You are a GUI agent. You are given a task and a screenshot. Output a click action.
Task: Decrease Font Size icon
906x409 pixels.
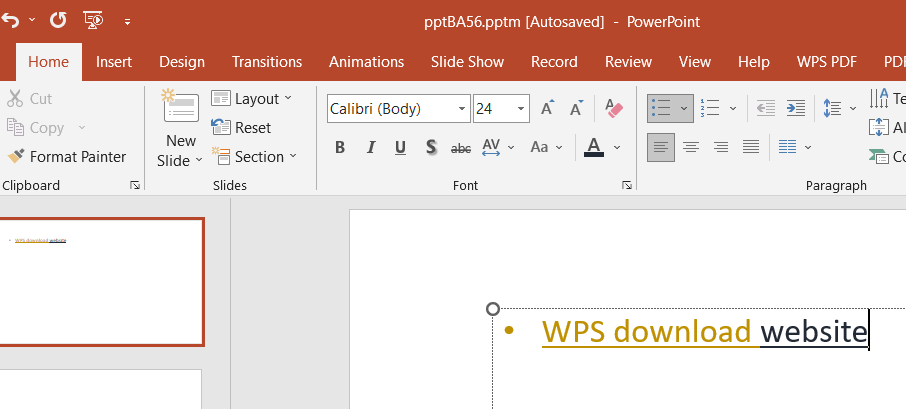(576, 108)
